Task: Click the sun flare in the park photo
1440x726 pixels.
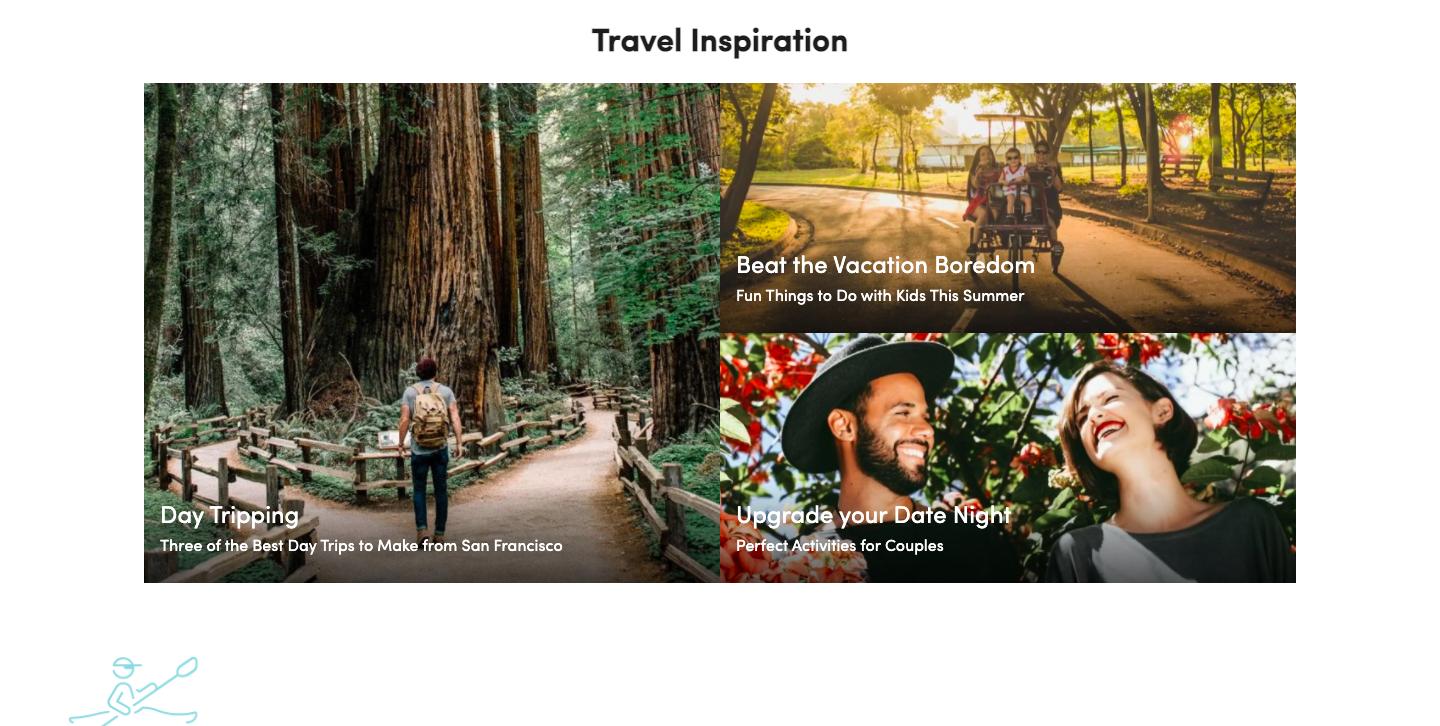Action: 1182,135
